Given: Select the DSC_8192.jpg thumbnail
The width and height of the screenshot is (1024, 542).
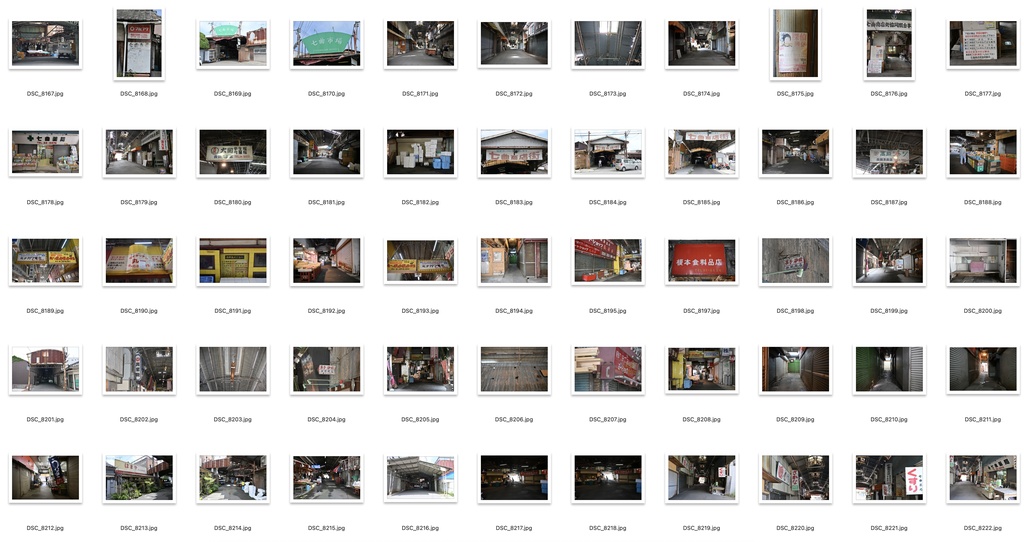Looking at the screenshot, I should pyautogui.click(x=327, y=261).
